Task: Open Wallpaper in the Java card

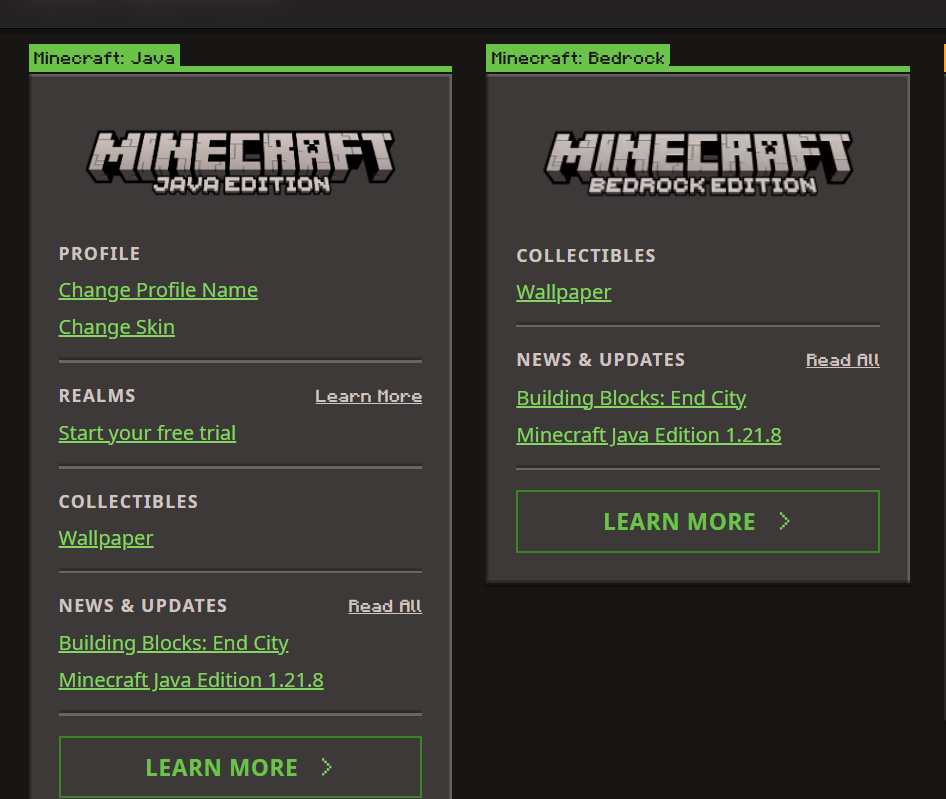Action: pos(106,538)
